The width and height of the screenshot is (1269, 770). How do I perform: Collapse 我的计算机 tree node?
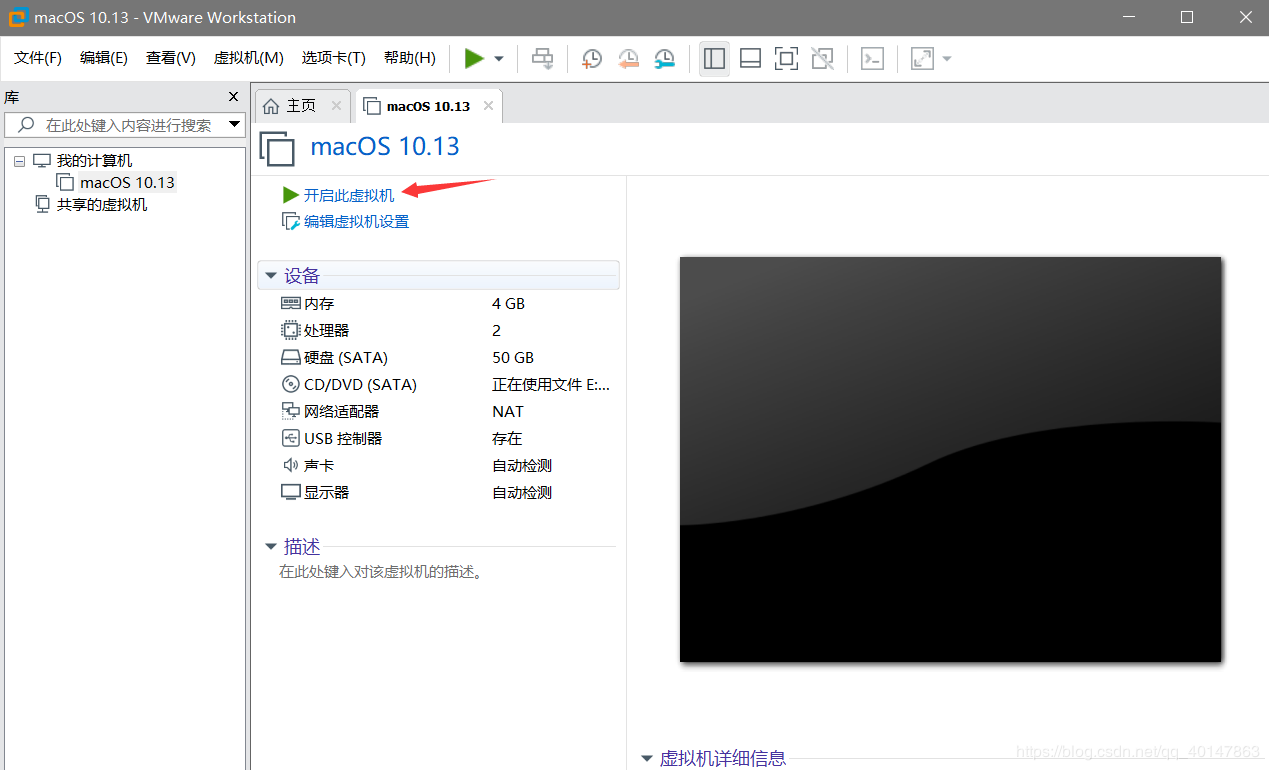19,161
